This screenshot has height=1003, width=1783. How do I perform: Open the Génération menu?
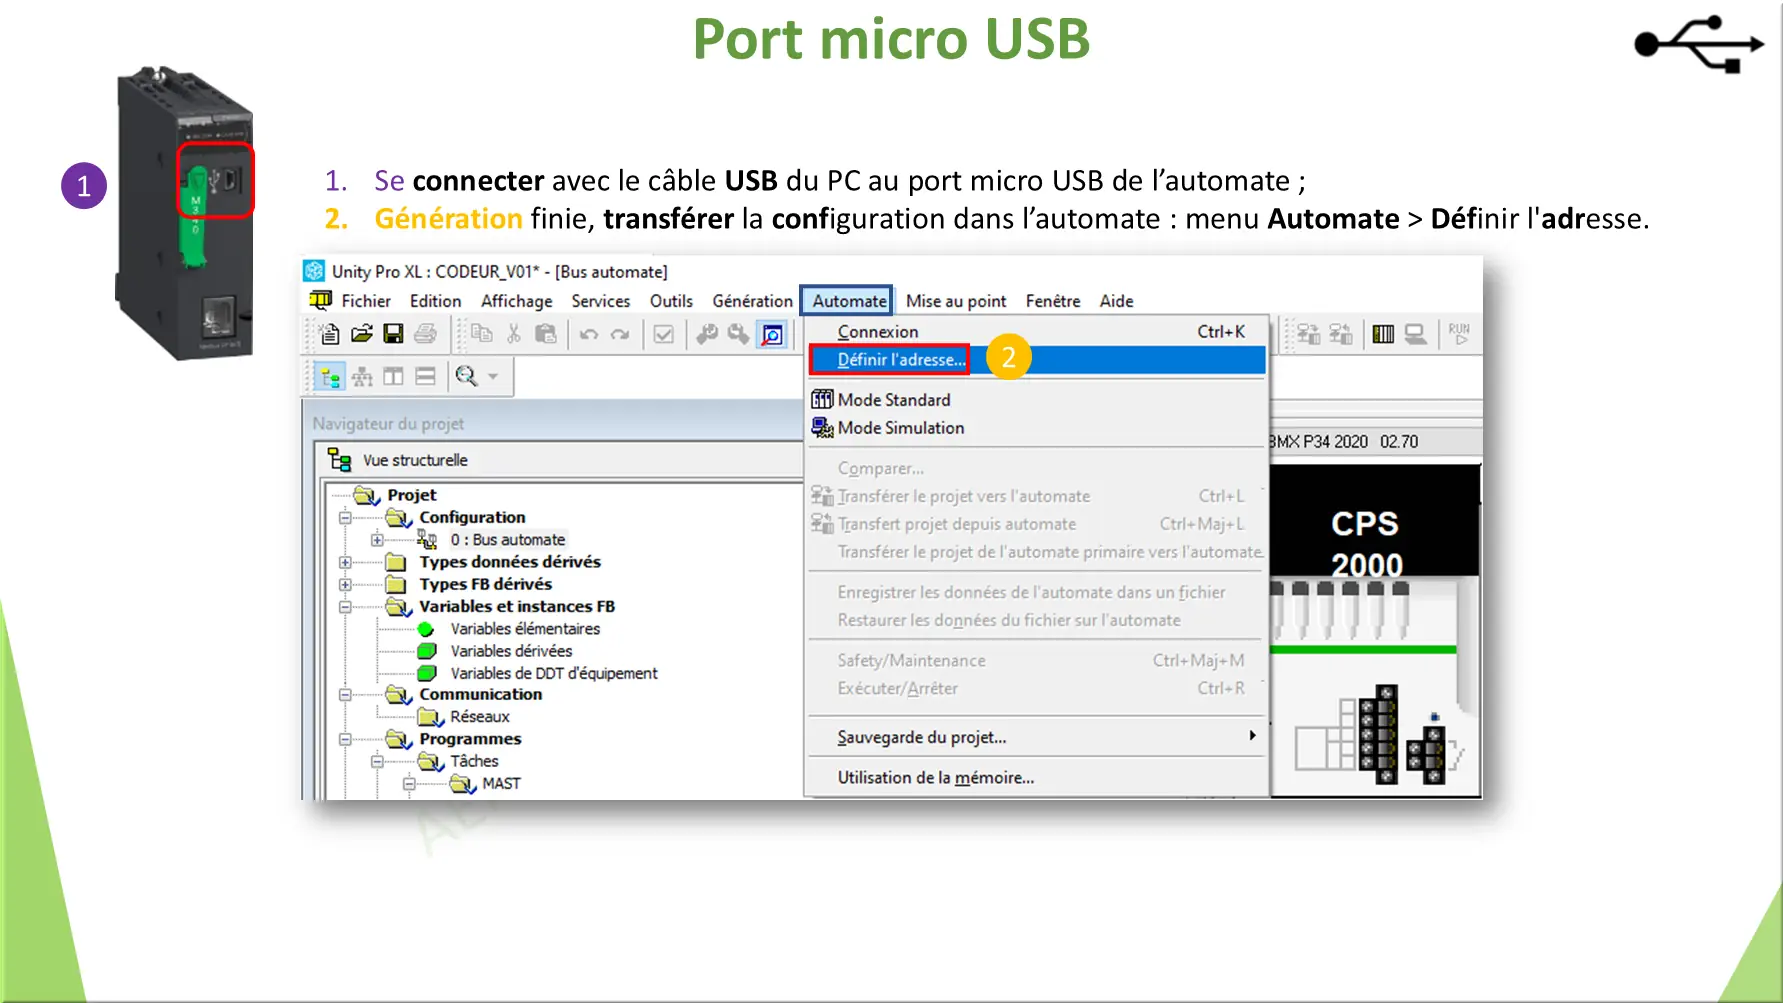752,301
